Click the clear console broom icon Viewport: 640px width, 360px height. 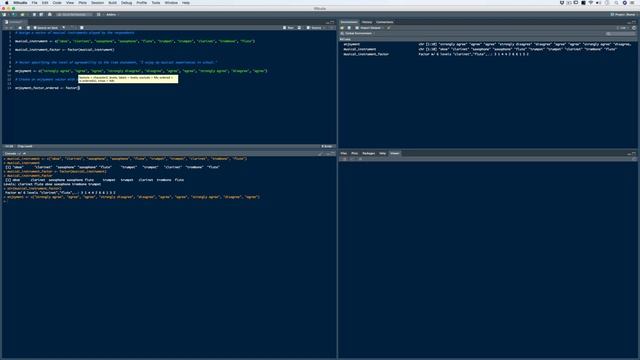[320, 154]
